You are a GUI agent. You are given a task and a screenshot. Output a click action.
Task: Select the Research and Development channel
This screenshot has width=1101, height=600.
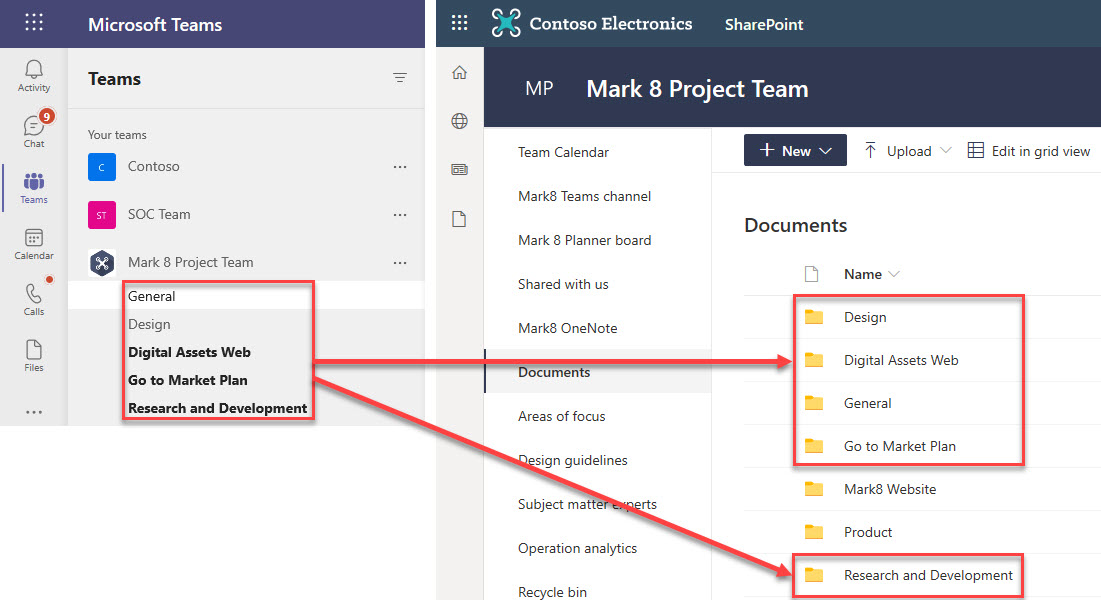[x=218, y=408]
